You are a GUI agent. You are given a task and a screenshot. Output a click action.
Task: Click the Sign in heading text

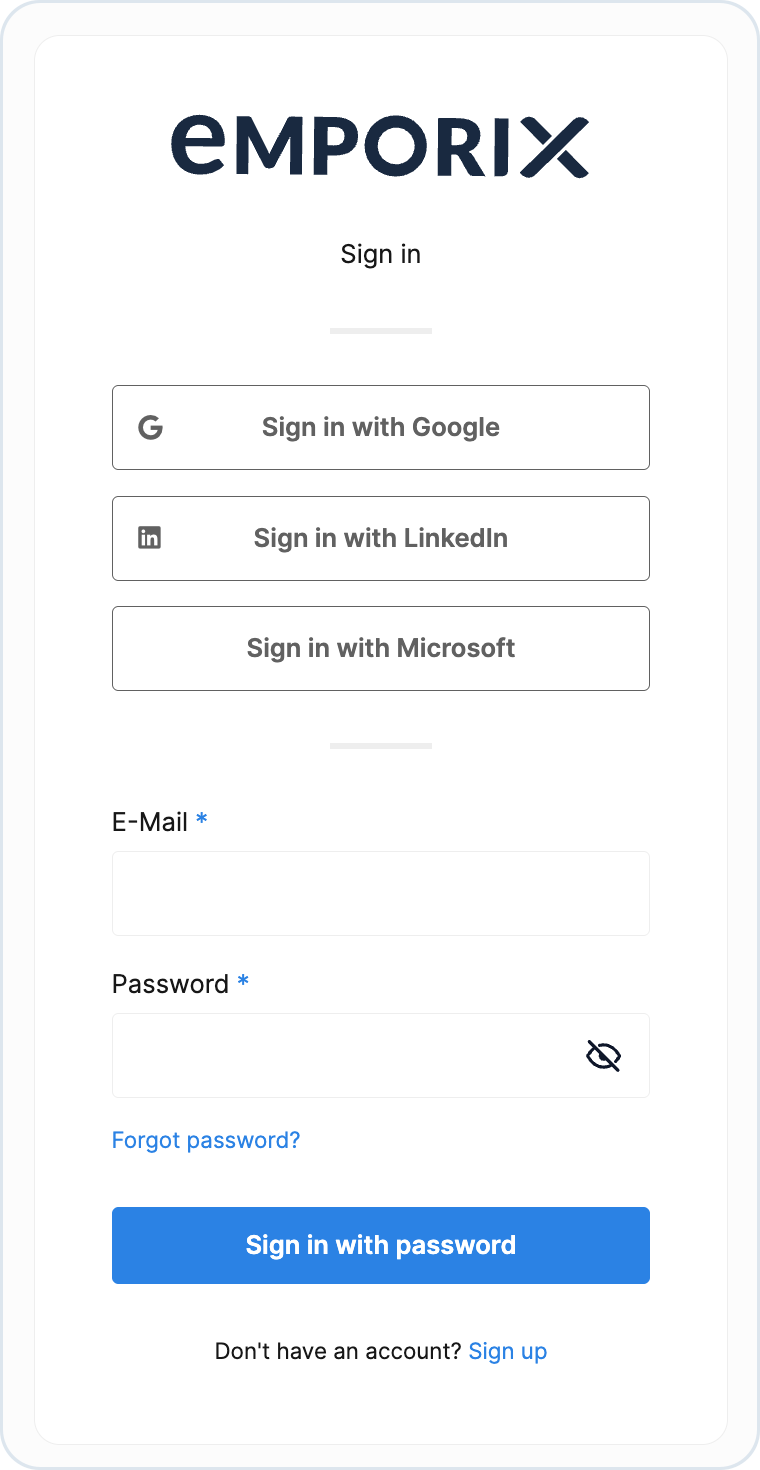(x=380, y=254)
